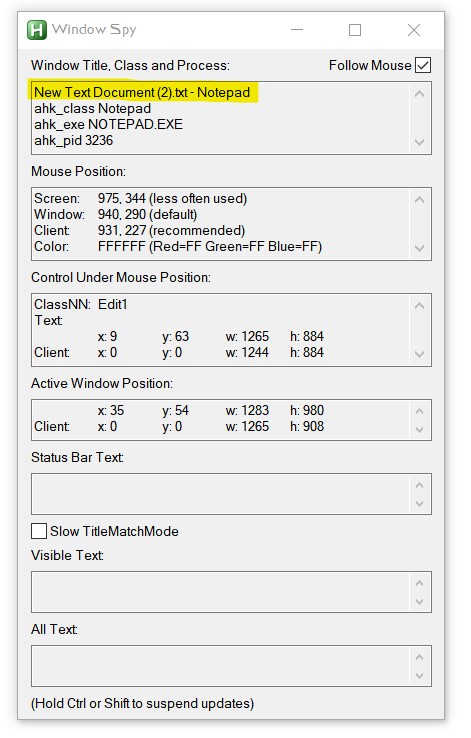Uncheck the Follow Mouse checkbox
This screenshot has width=471, height=738.
[423, 65]
